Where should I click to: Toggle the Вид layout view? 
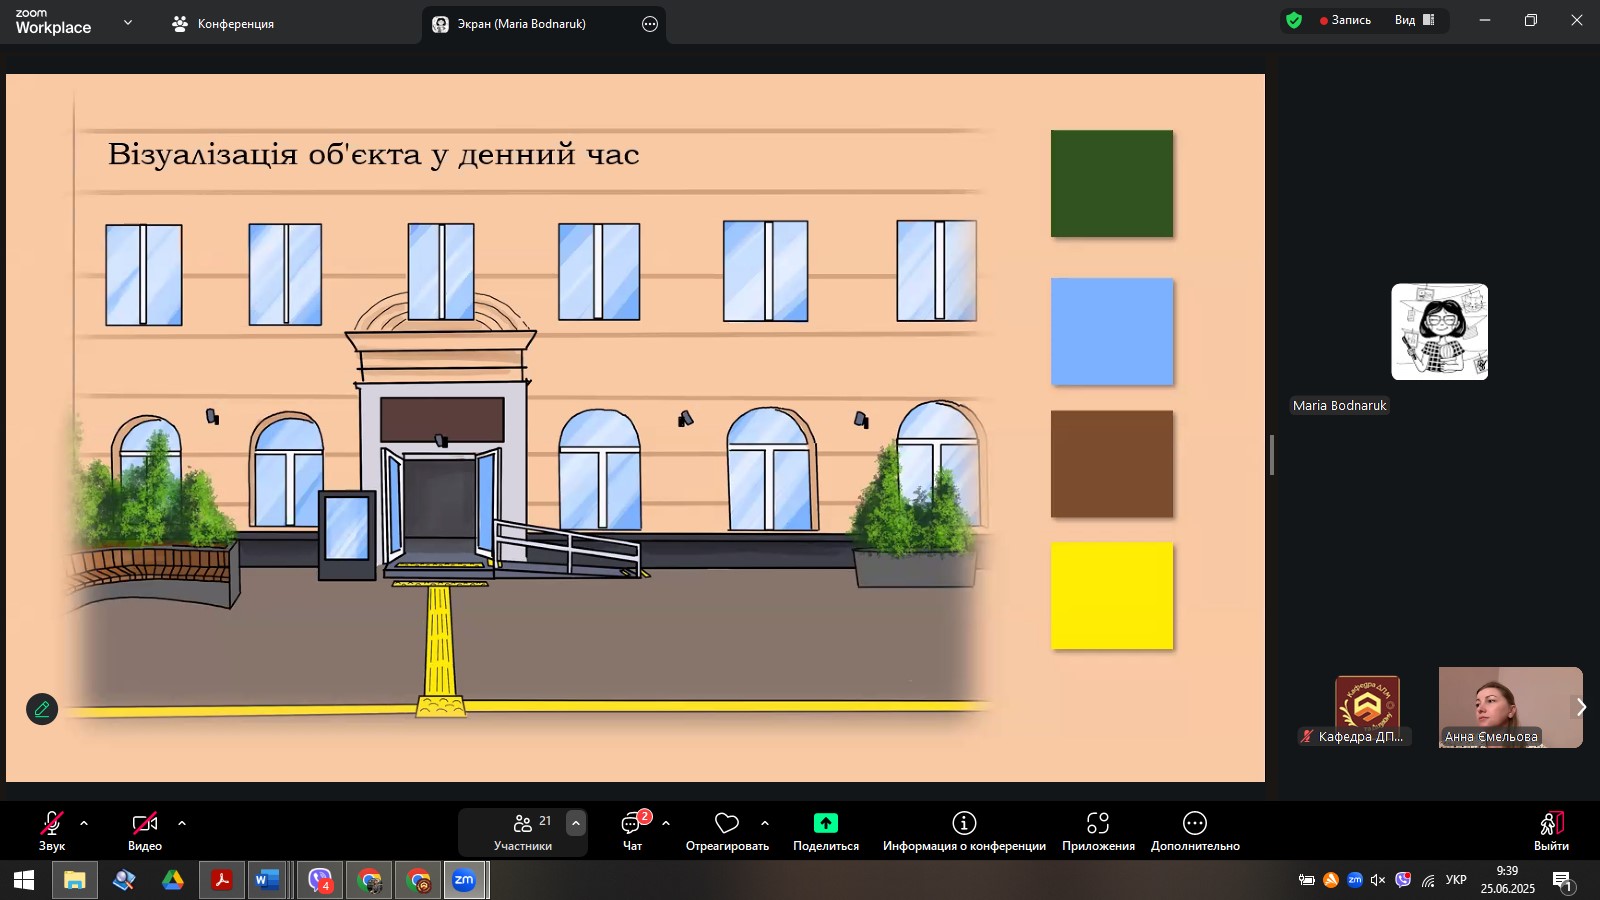click(1415, 20)
